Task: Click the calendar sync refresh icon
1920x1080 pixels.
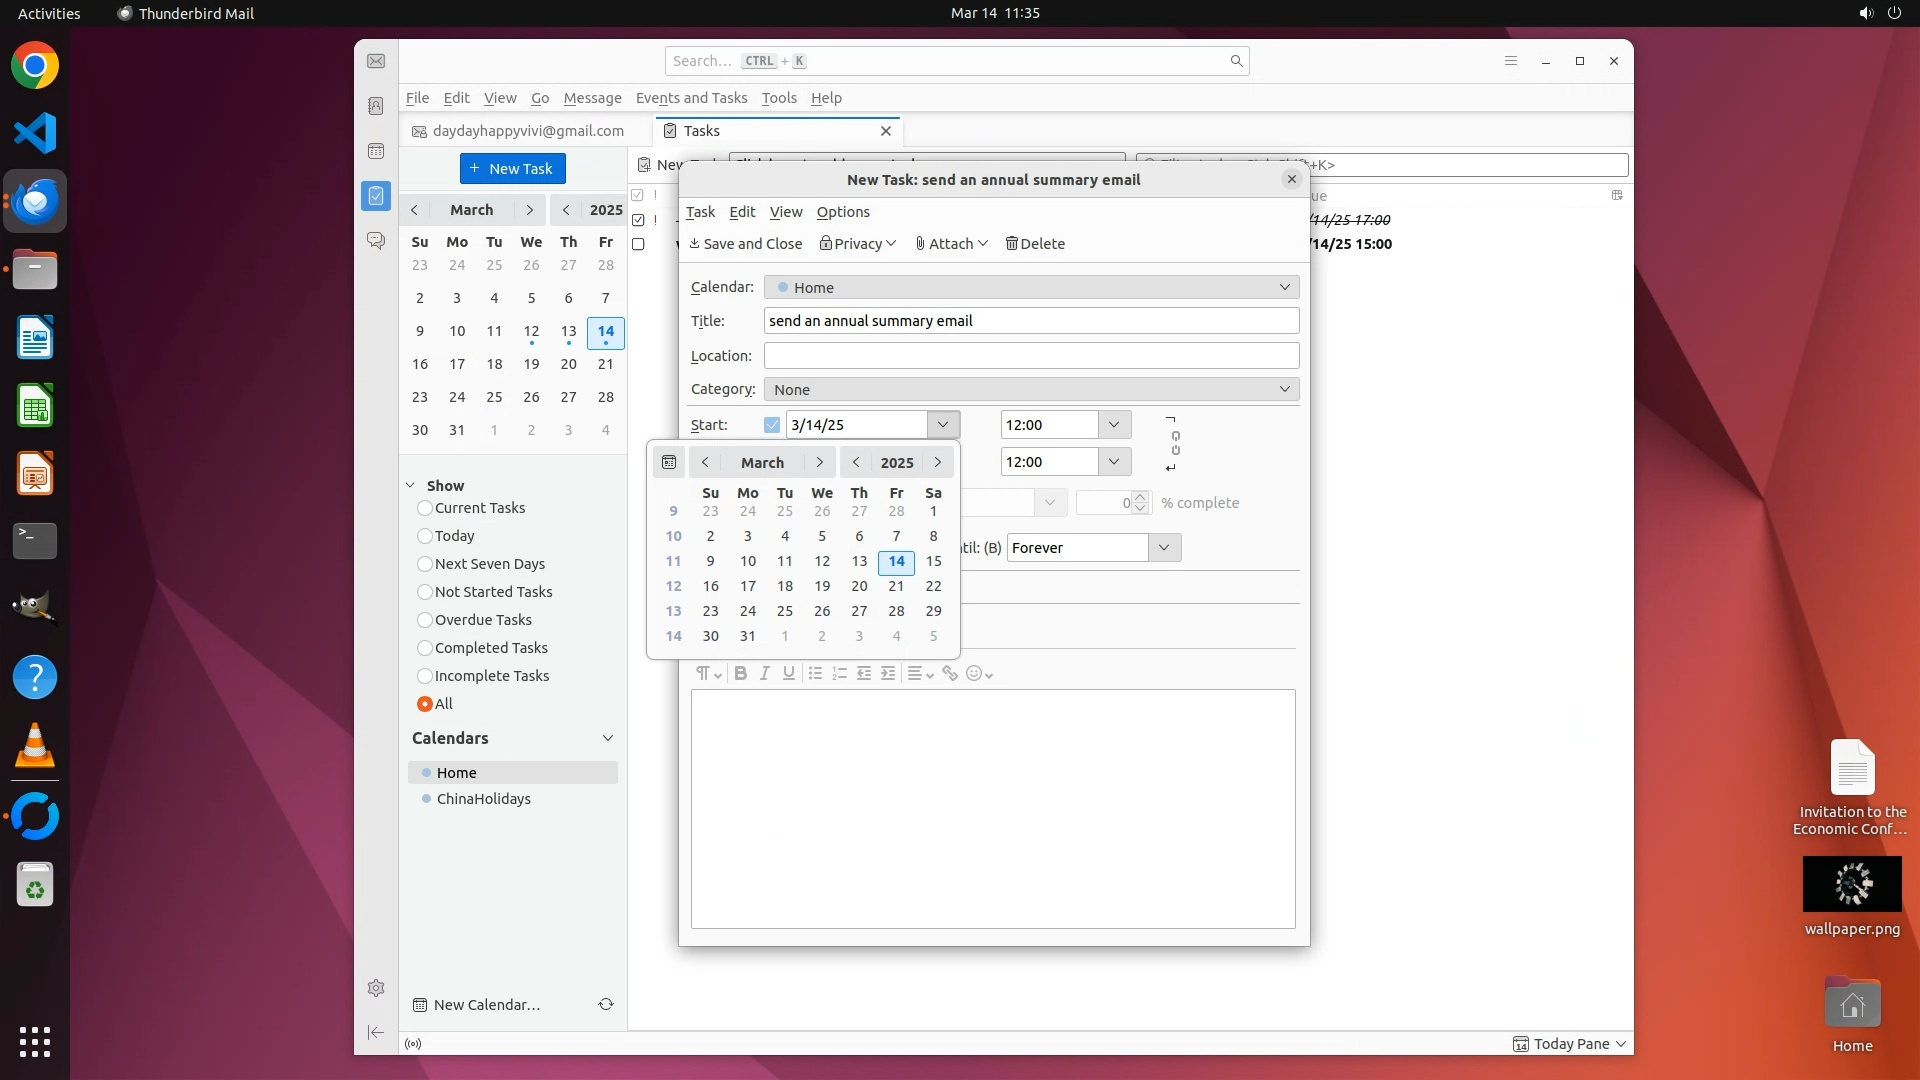Action: [606, 1005]
